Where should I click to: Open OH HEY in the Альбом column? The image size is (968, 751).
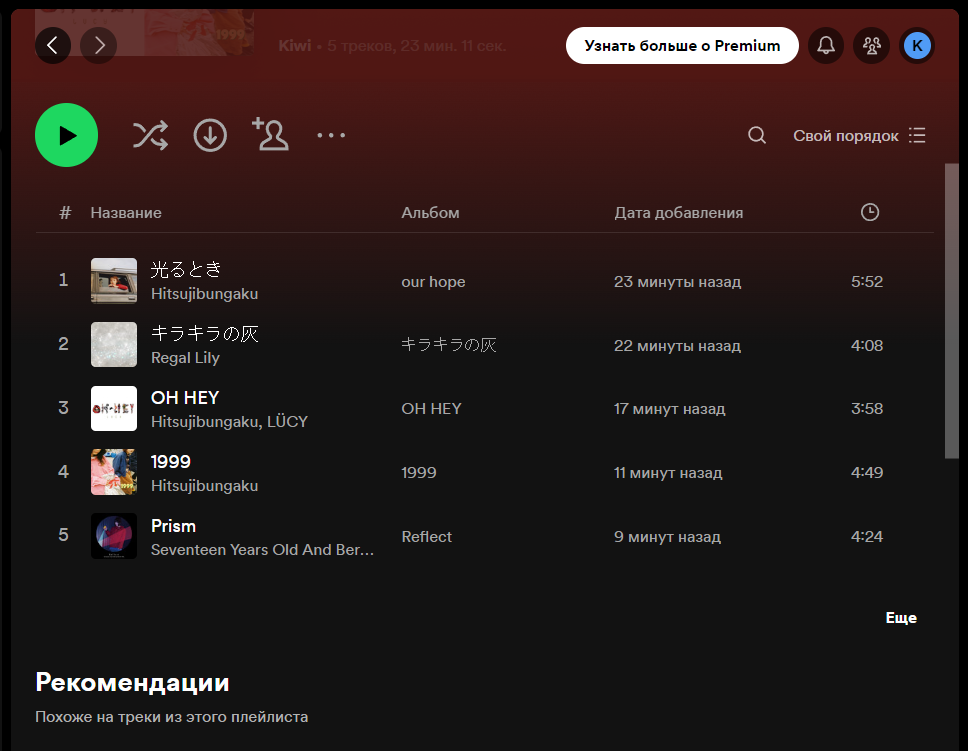(x=432, y=409)
